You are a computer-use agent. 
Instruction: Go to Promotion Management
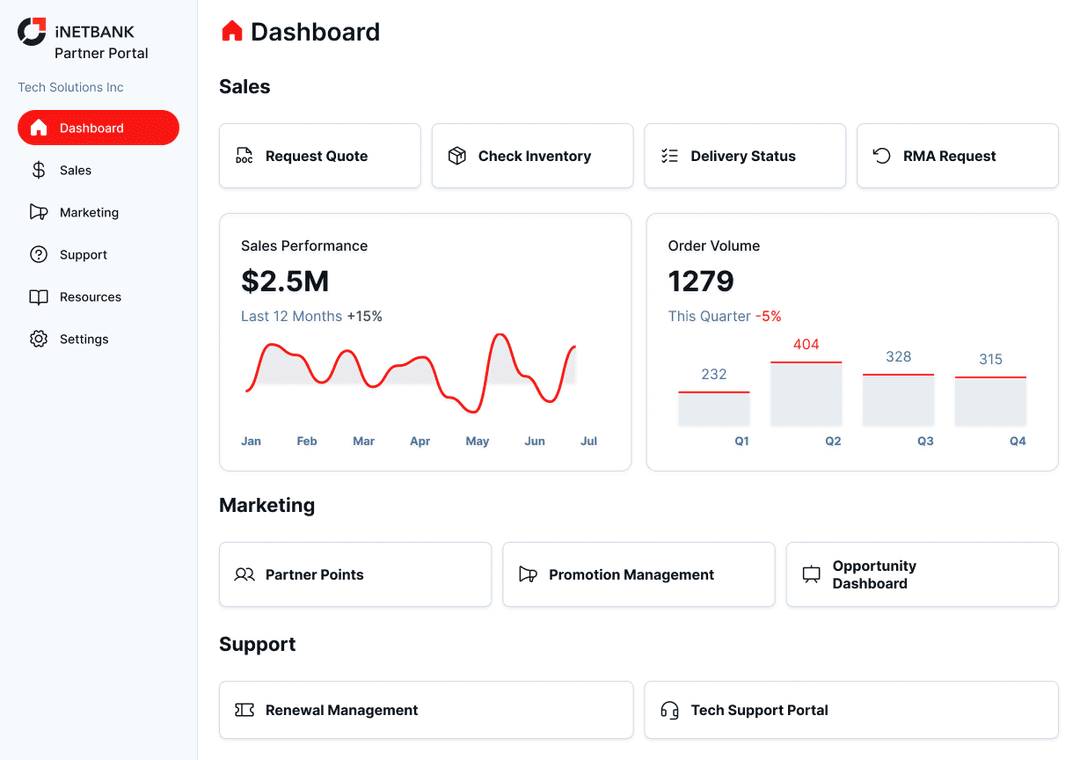(x=638, y=575)
